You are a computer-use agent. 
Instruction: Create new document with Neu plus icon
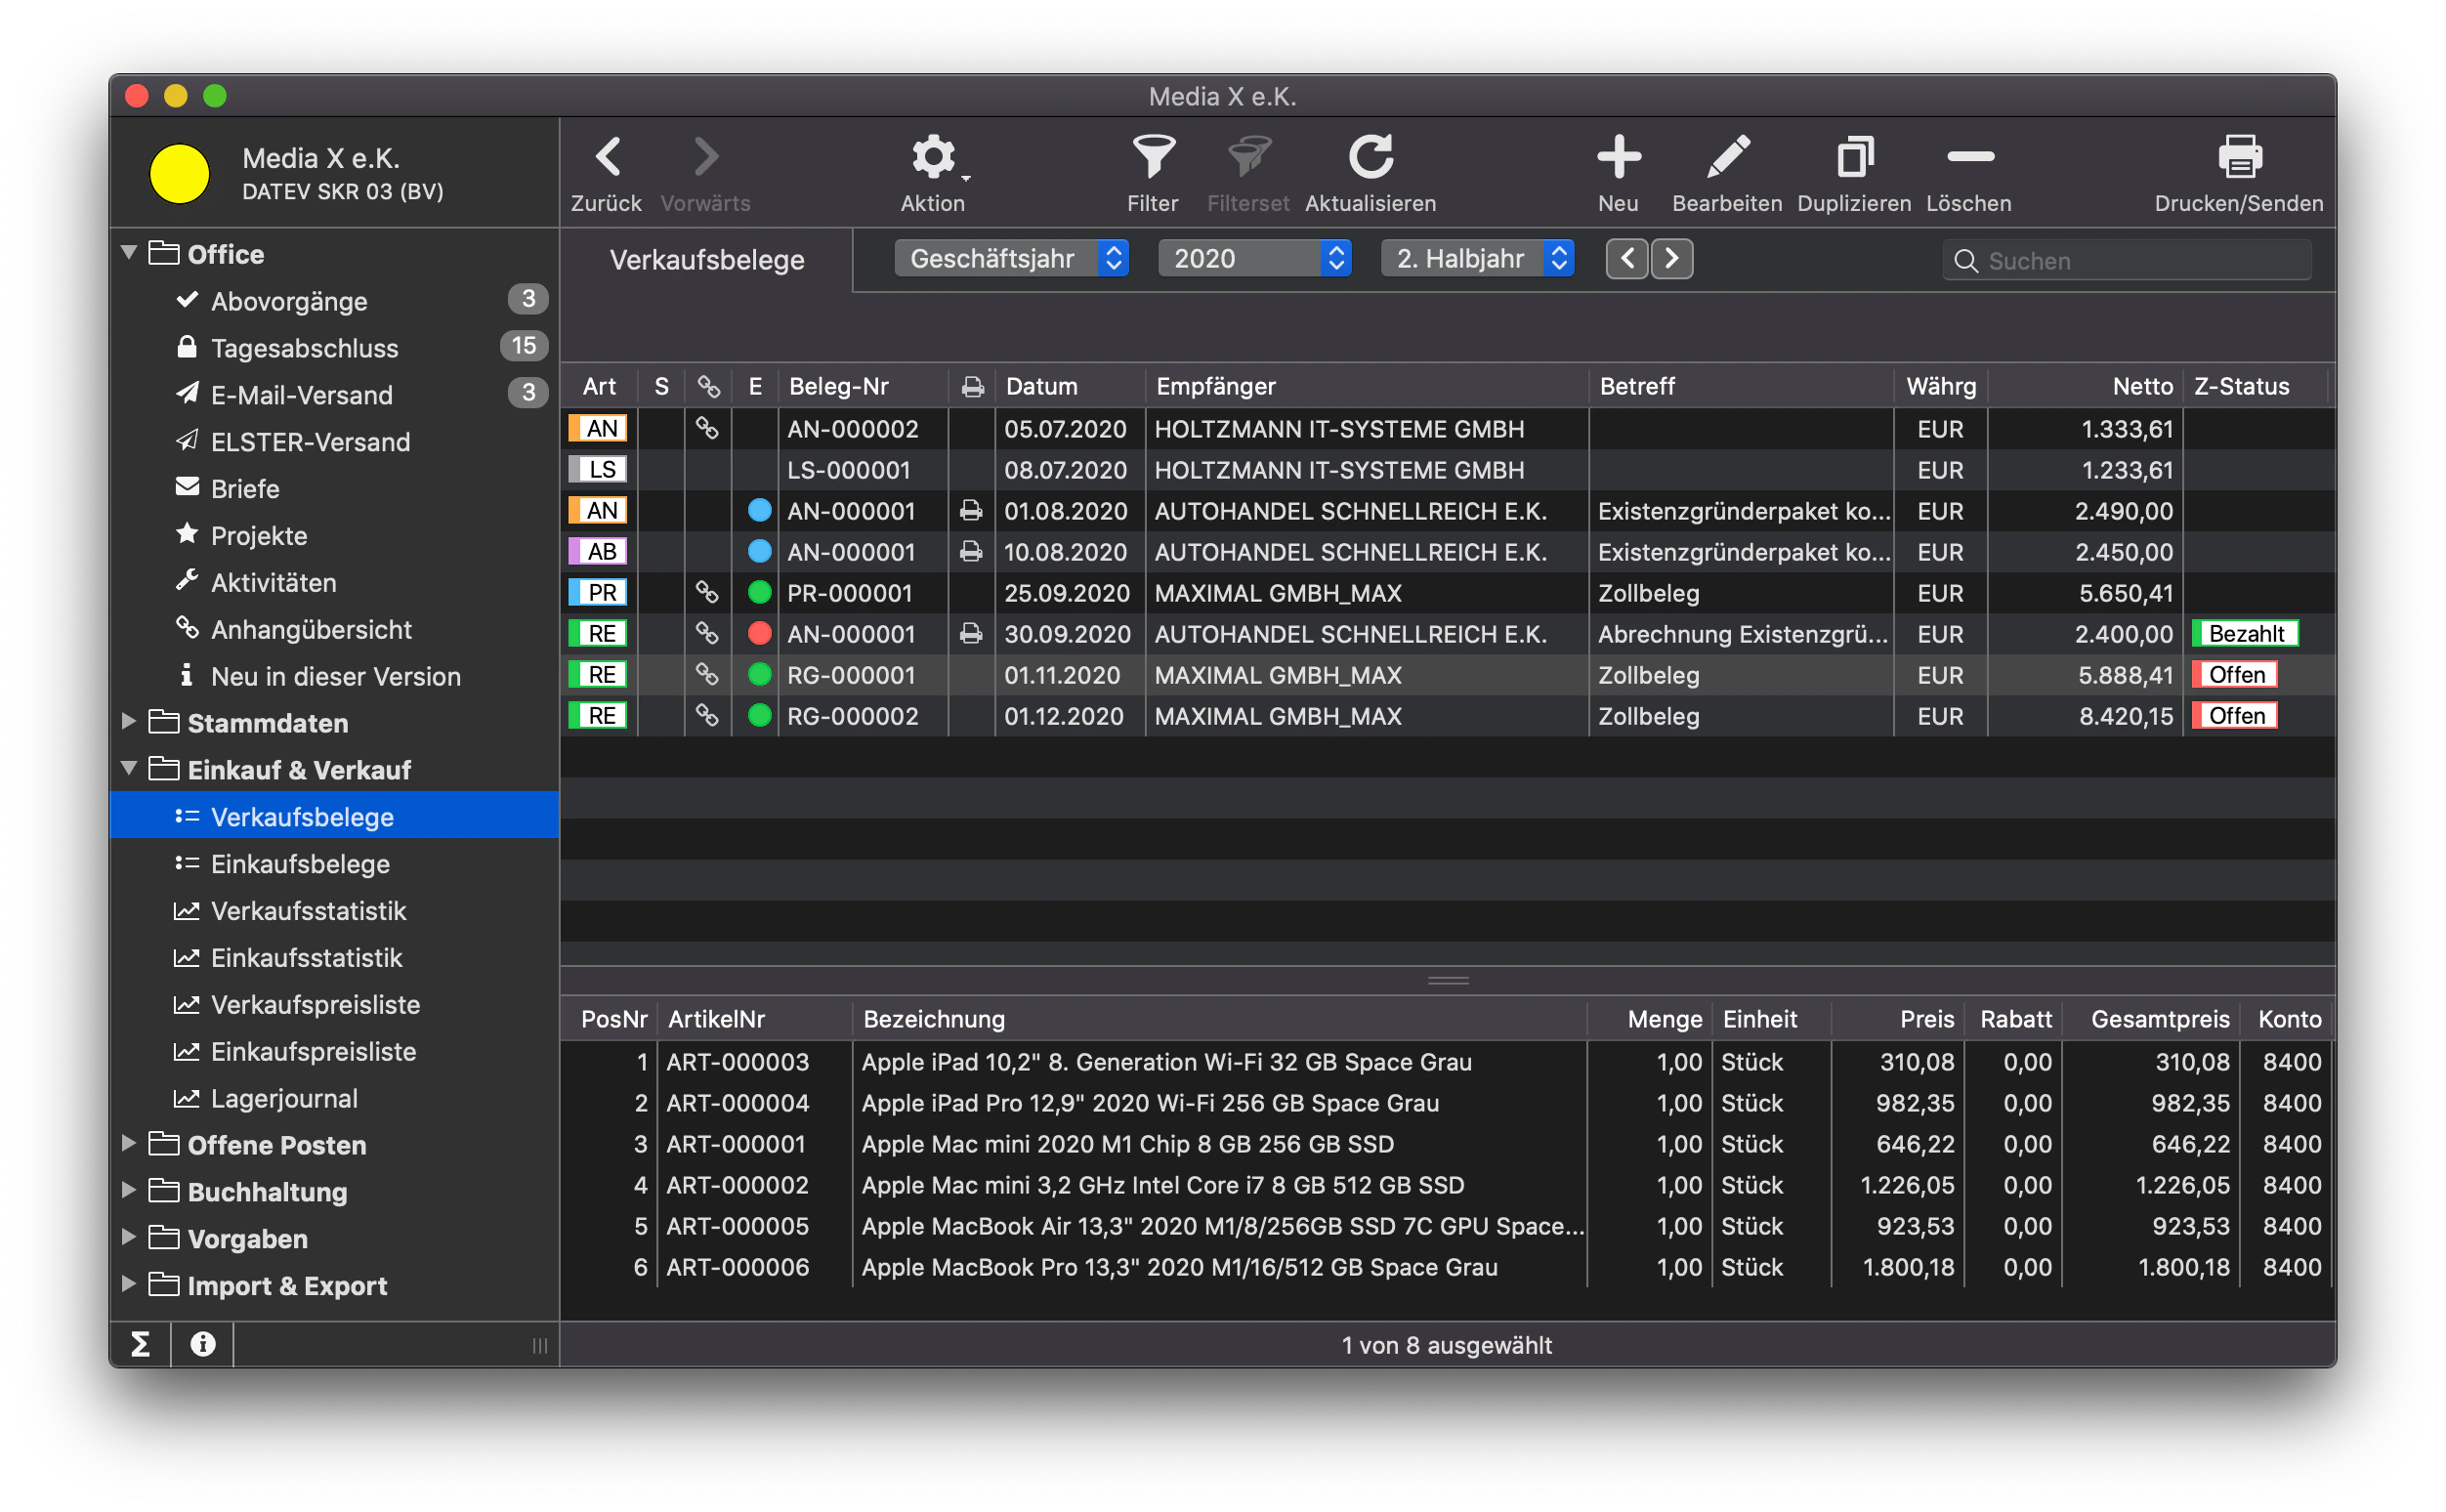1618,158
